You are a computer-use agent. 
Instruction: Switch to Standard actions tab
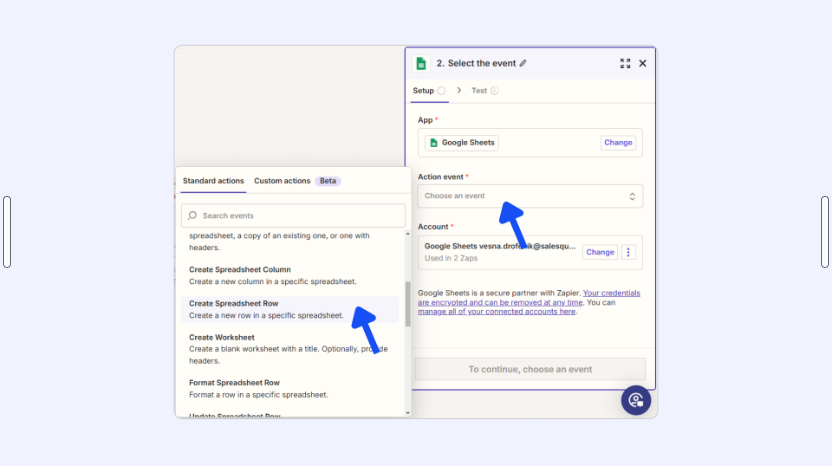[213, 181]
